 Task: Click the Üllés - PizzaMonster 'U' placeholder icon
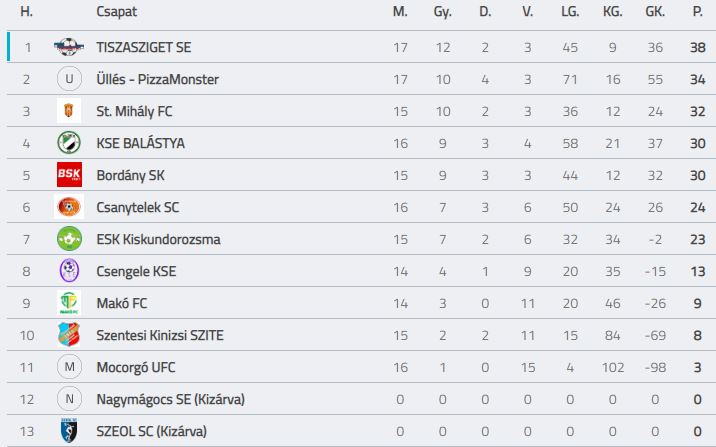(x=69, y=79)
